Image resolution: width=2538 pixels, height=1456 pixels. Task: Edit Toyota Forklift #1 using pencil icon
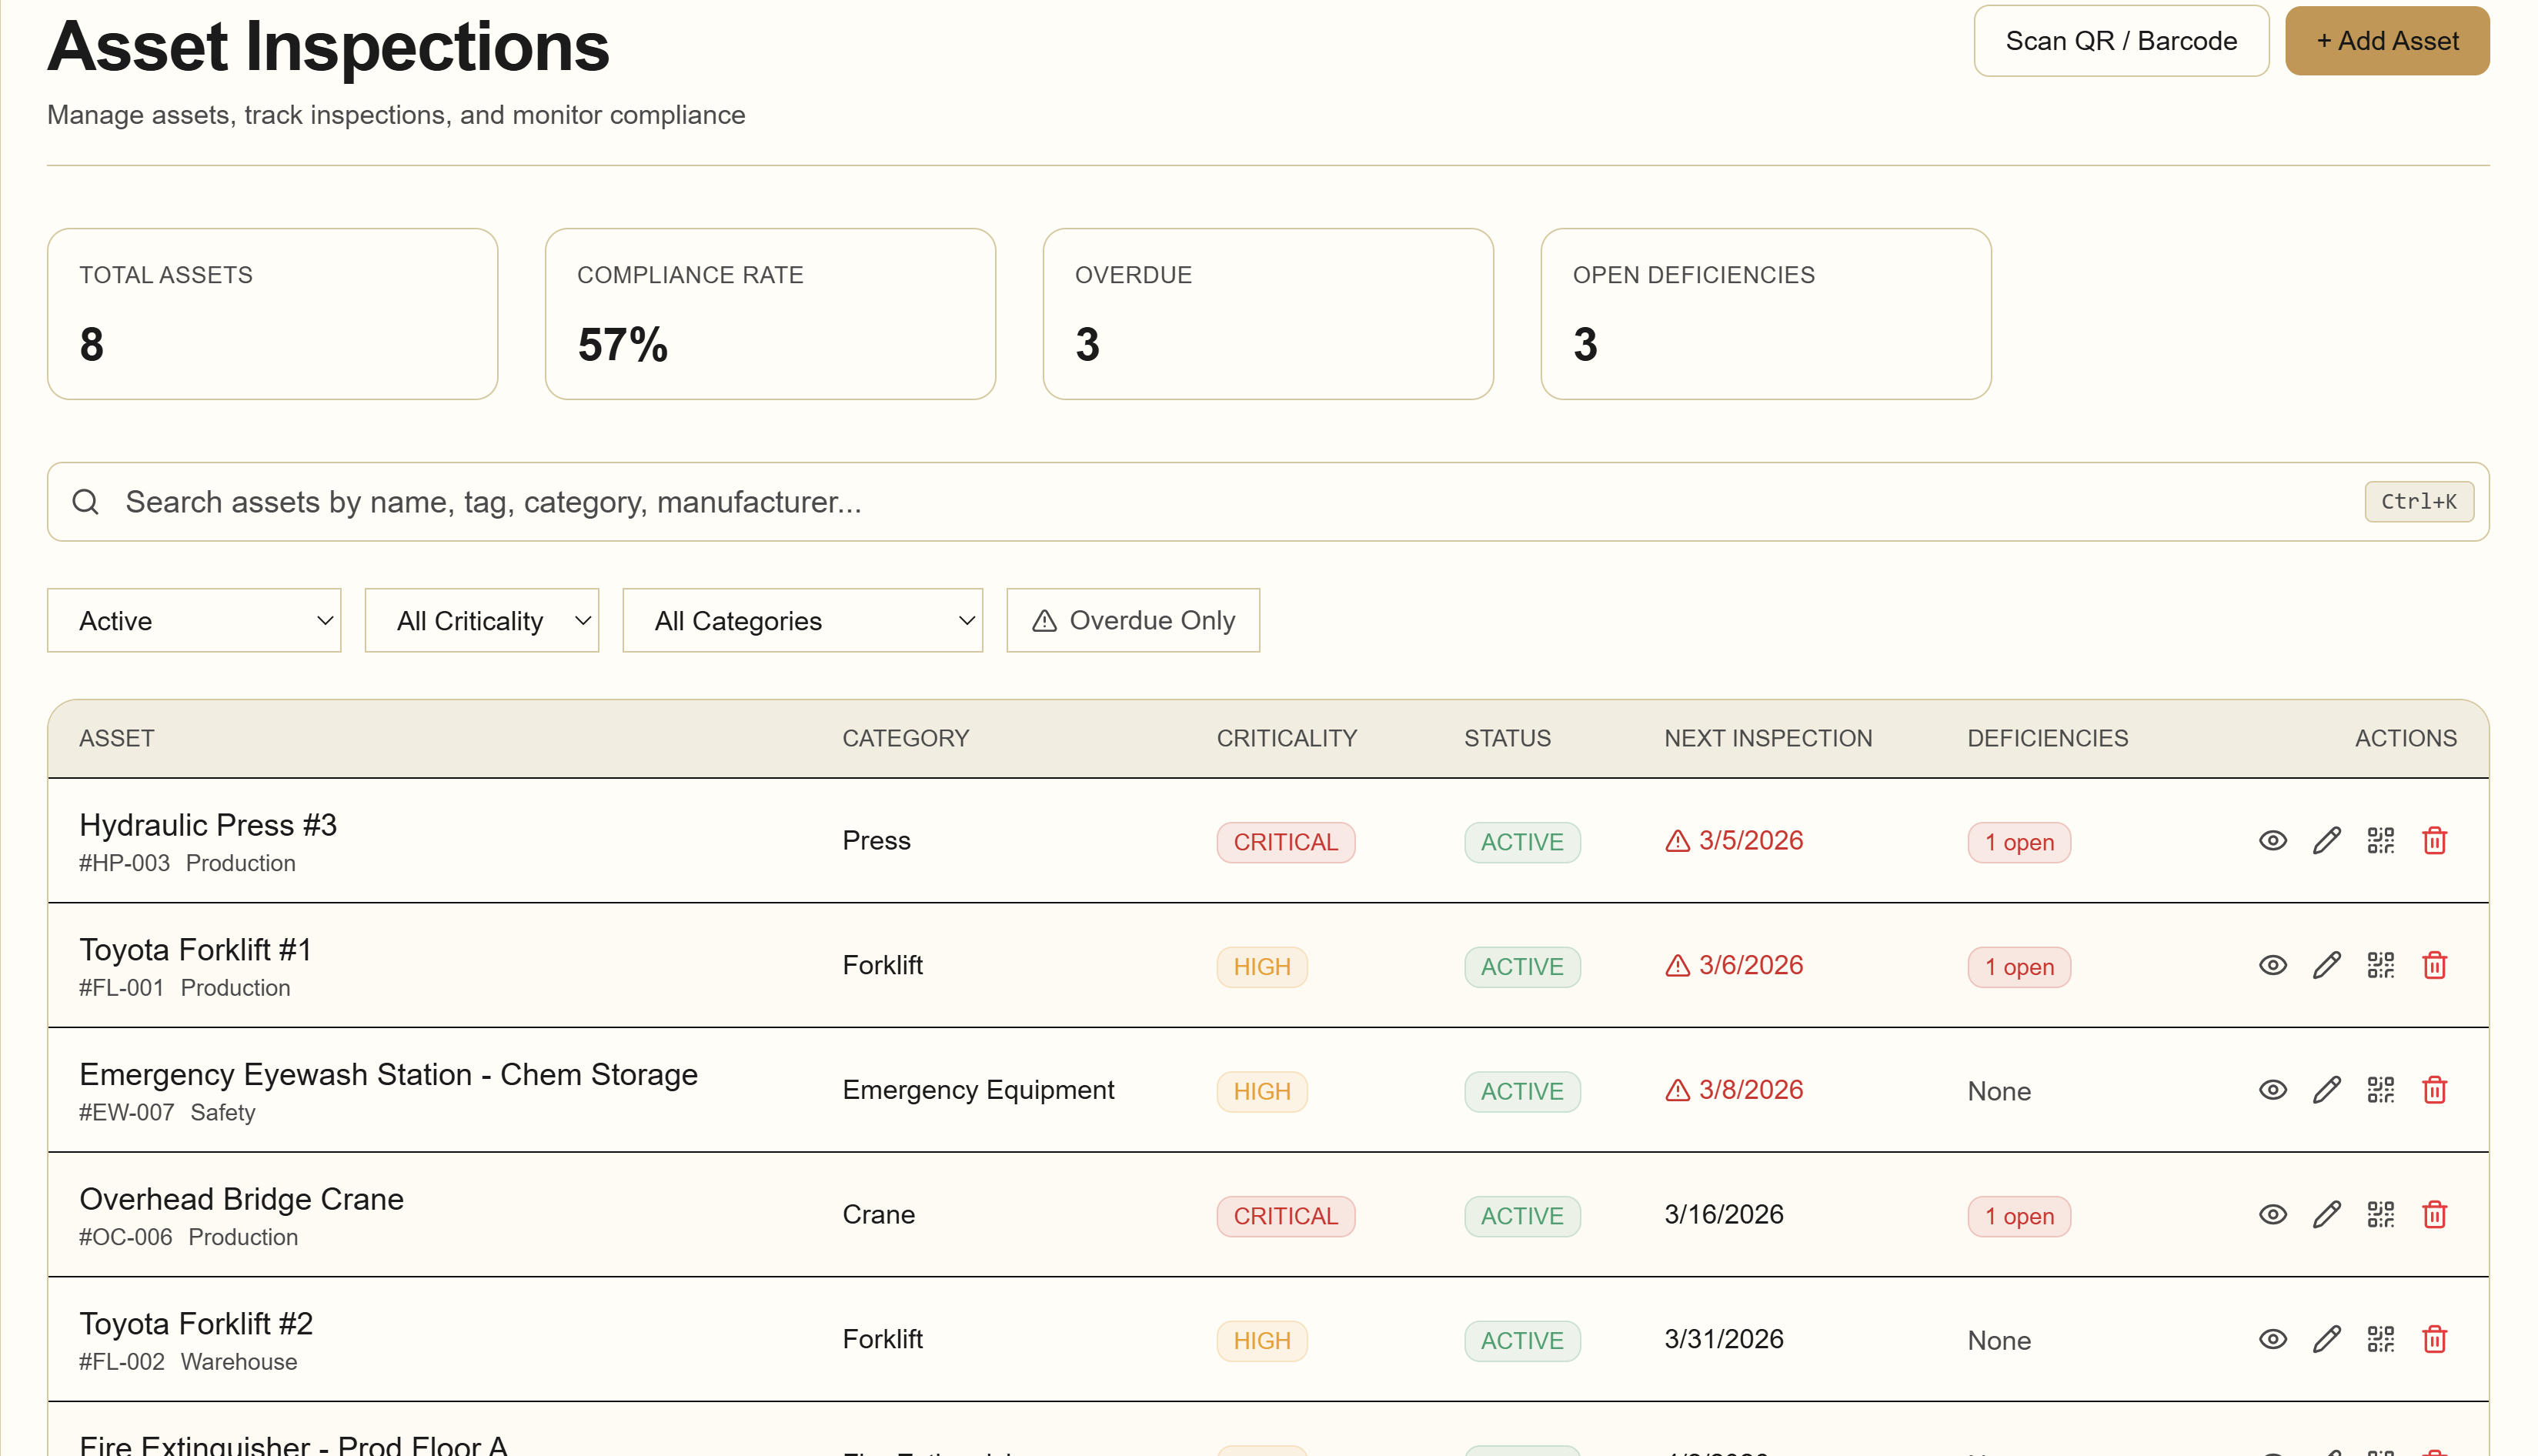[x=2326, y=966]
